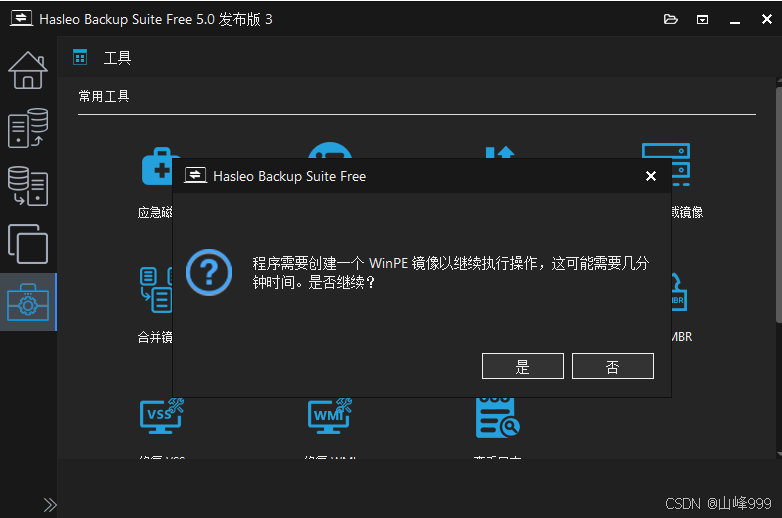Viewport: 782px width, 518px height.
Task: Click the open folder icon in title bar
Action: tap(671, 19)
